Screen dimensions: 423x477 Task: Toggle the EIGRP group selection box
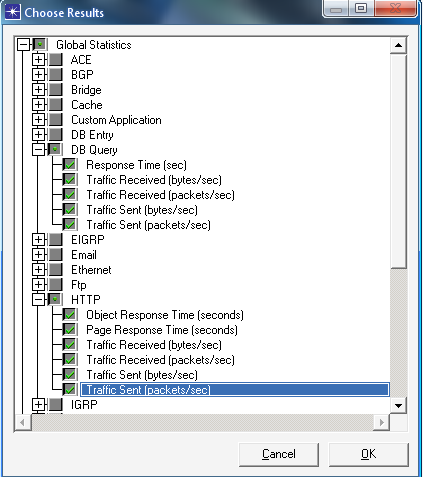point(55,240)
